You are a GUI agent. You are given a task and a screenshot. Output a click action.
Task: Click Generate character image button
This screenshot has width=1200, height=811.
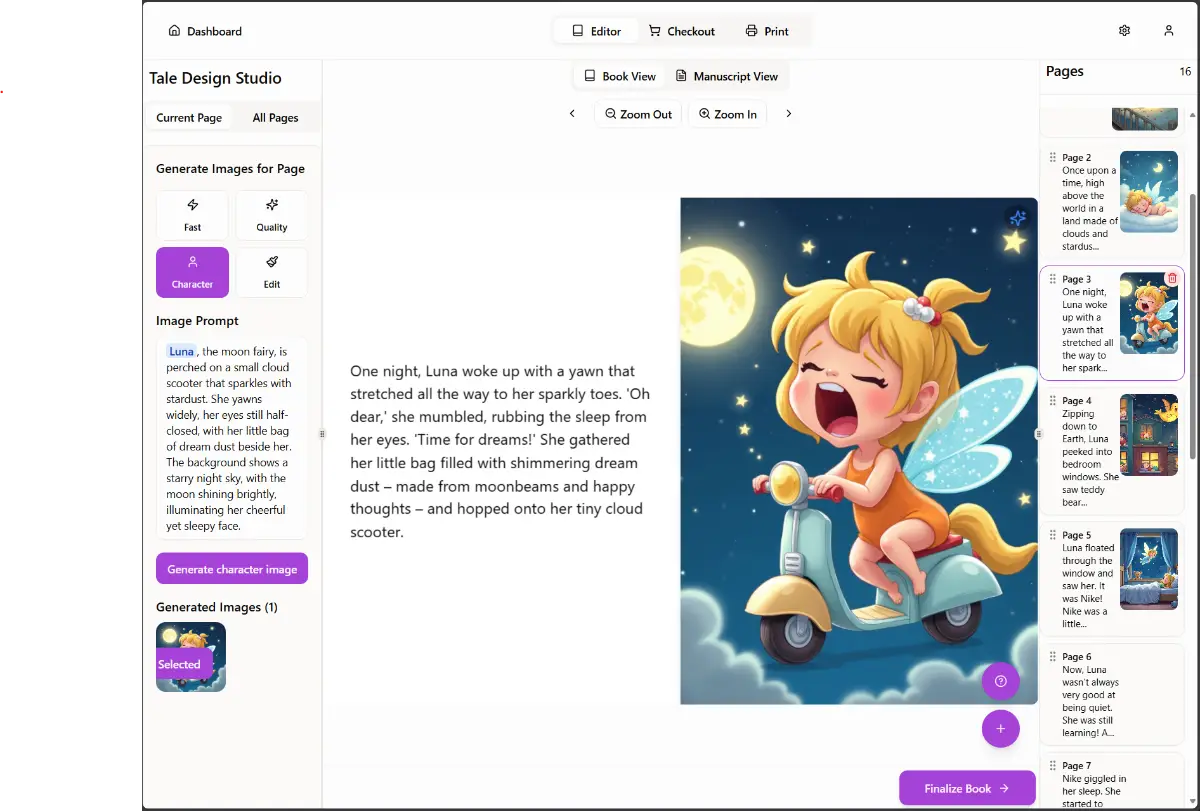232,569
